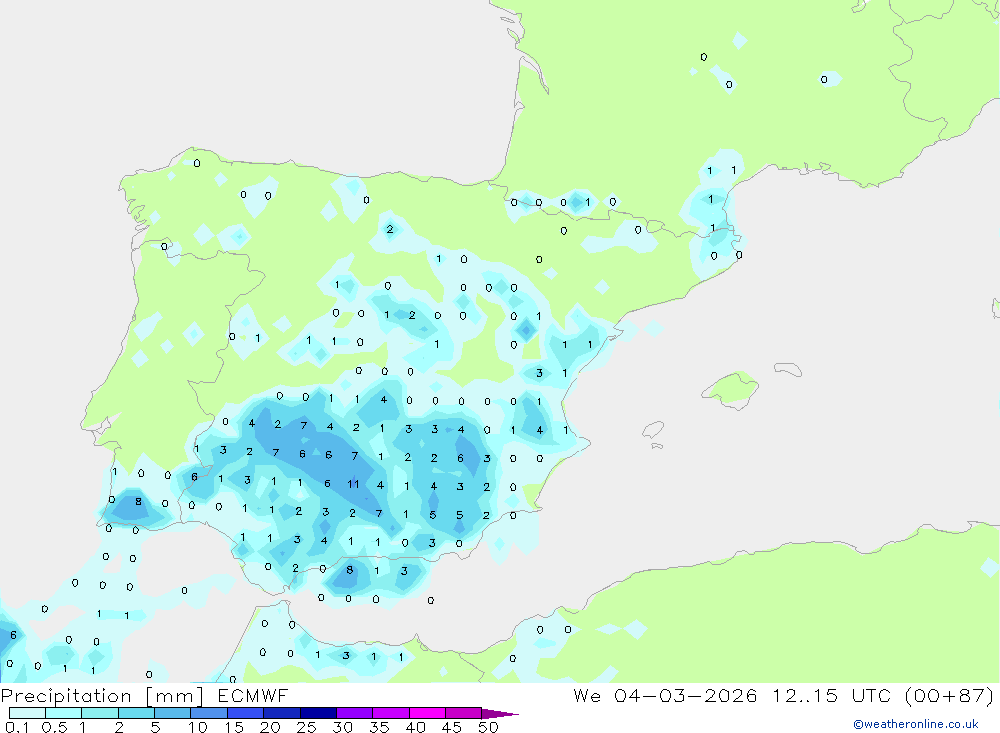Click the legend label "15"
Screen dimensions: 1000x733
234,727
